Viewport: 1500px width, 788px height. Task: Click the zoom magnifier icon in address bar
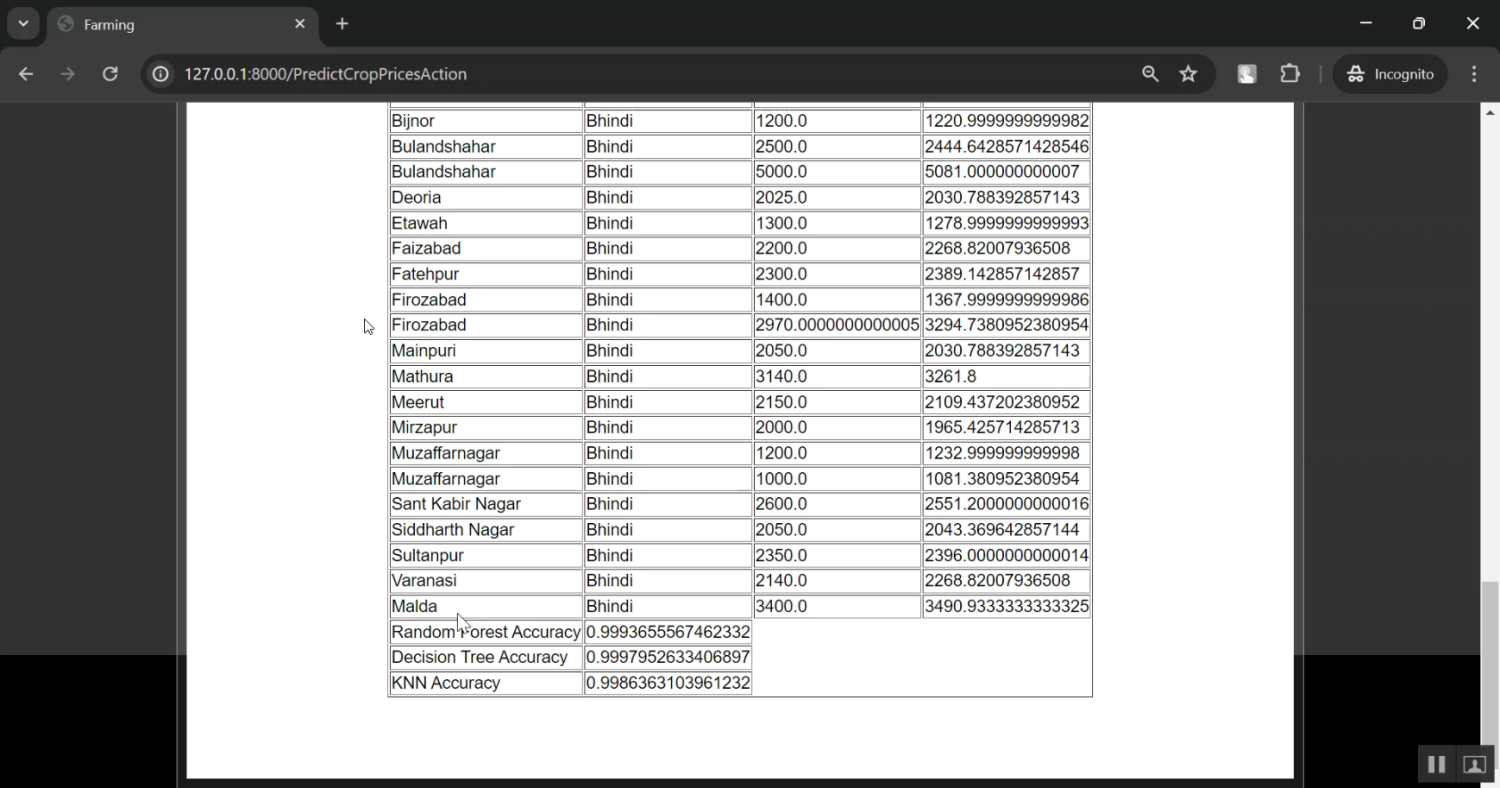[x=1150, y=74]
